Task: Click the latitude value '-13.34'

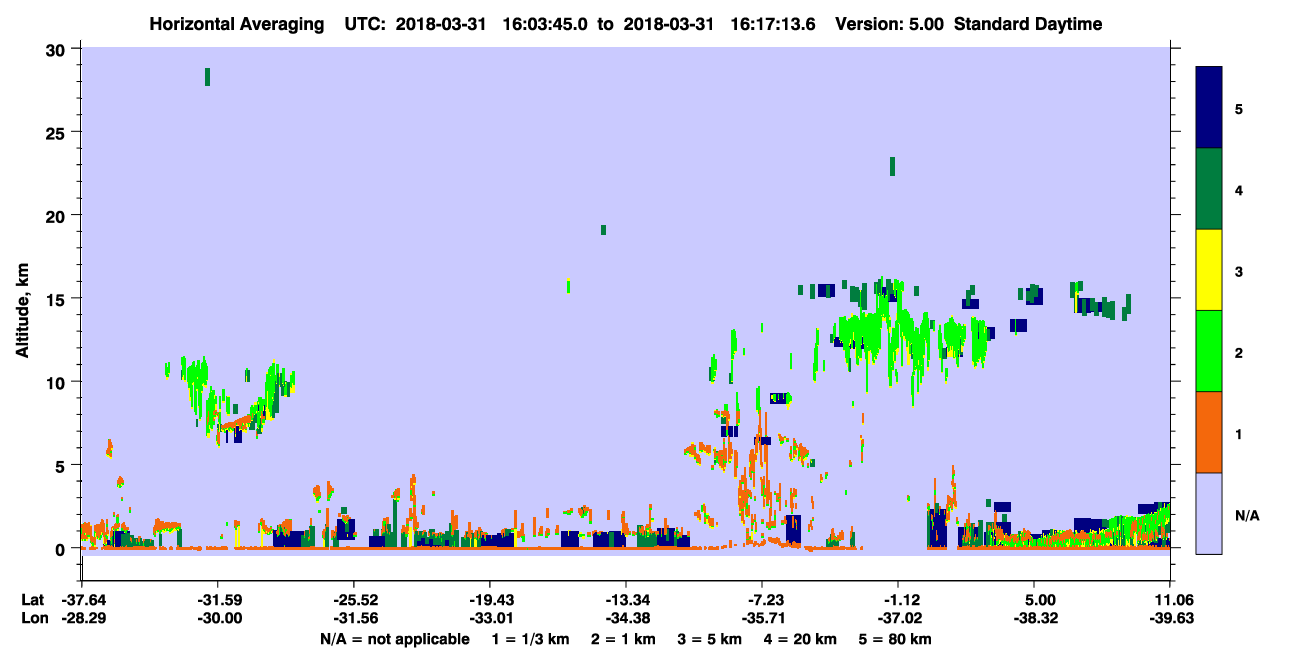Action: click(626, 600)
